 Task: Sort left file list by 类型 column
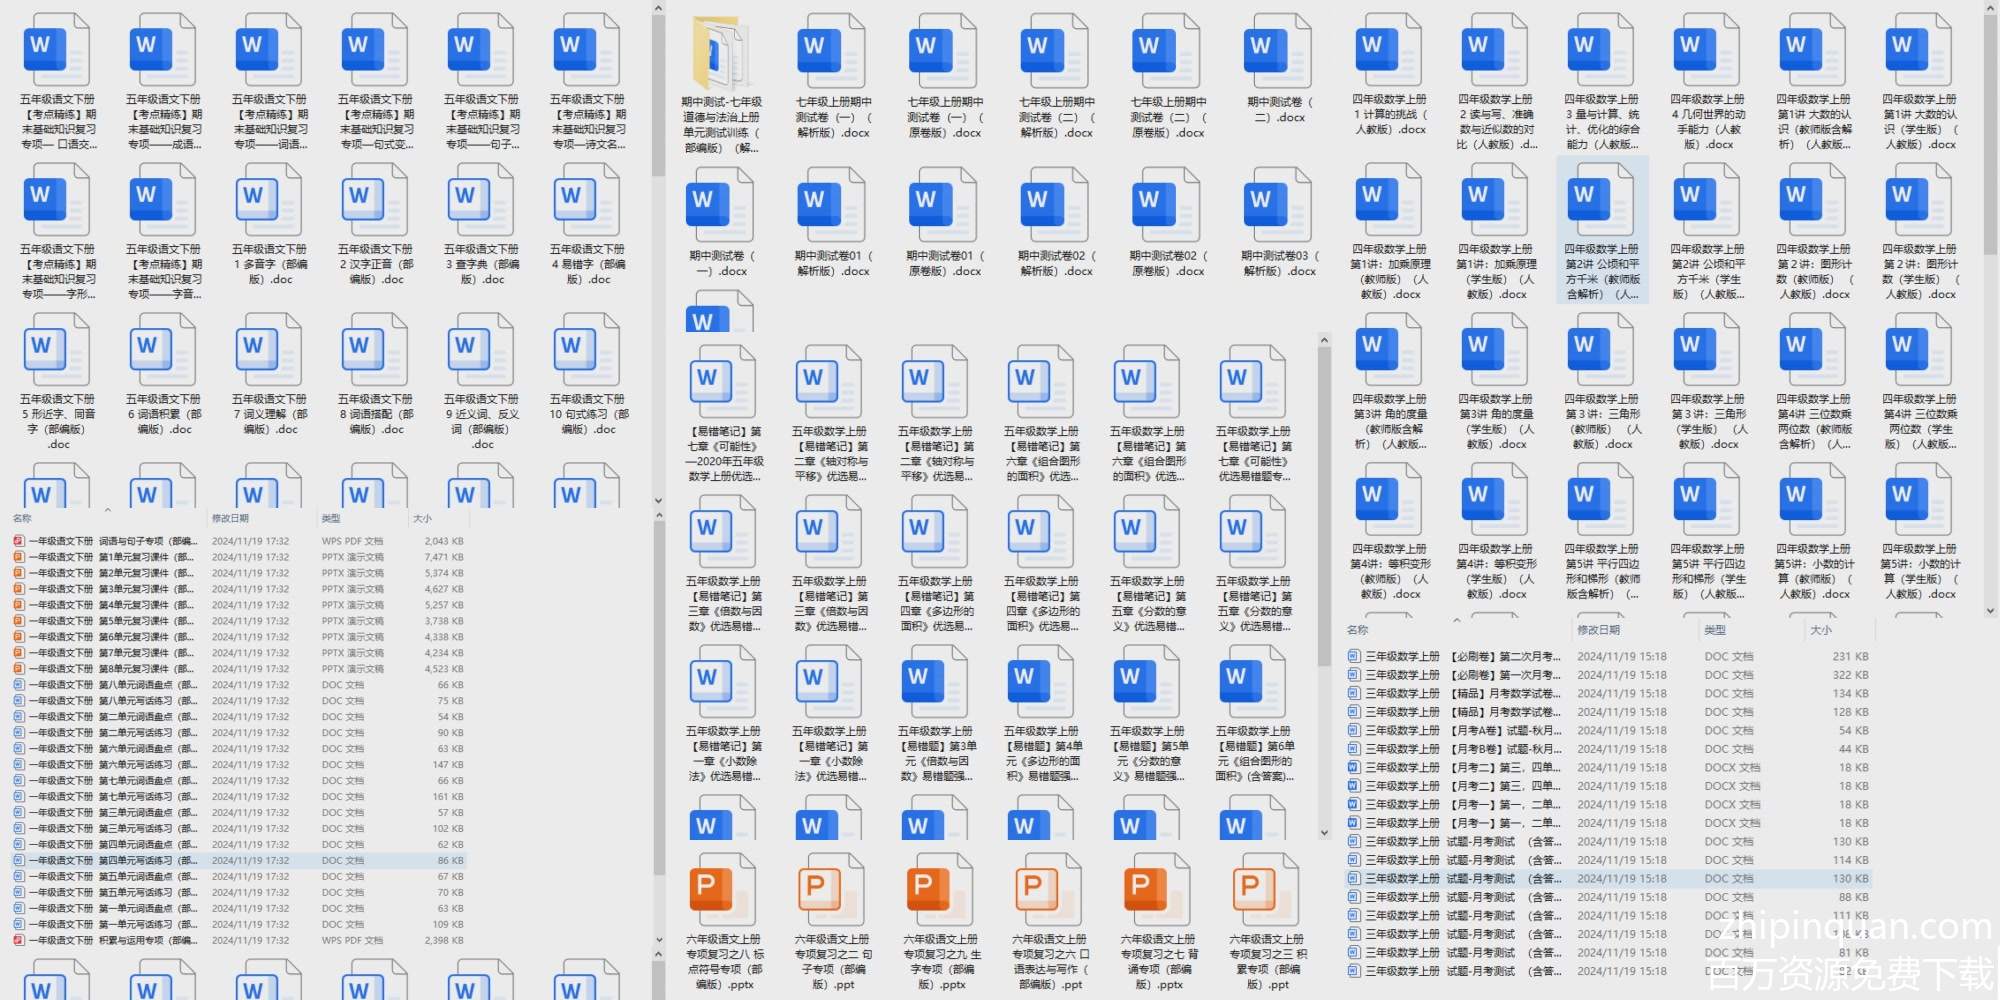pyautogui.click(x=331, y=518)
